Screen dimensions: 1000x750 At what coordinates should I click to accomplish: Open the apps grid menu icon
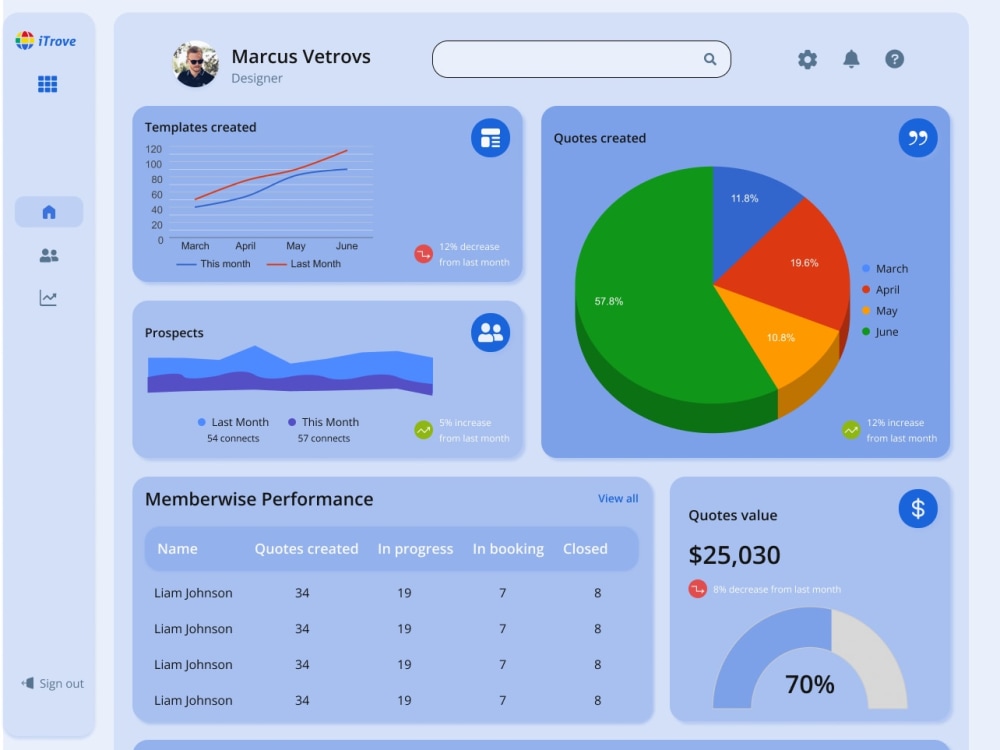tap(47, 84)
